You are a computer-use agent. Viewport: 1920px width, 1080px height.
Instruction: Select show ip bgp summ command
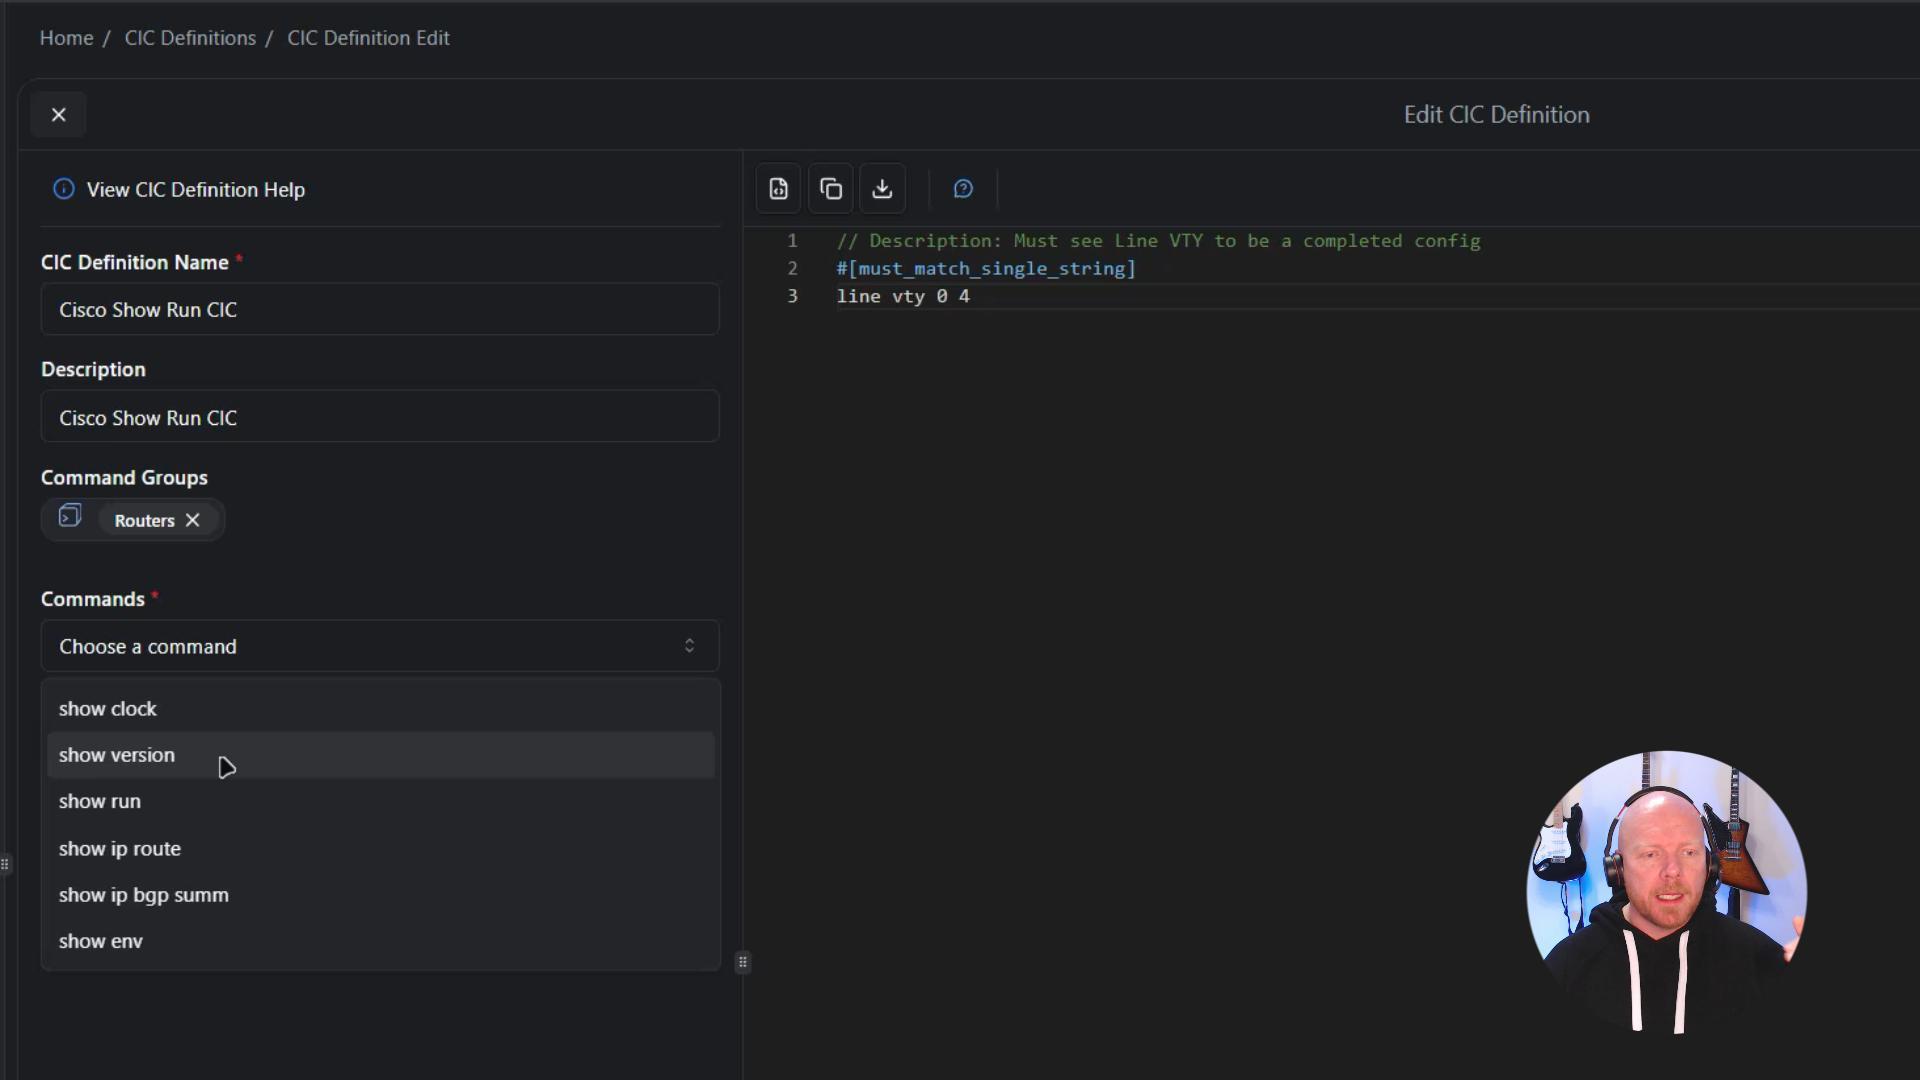point(144,895)
